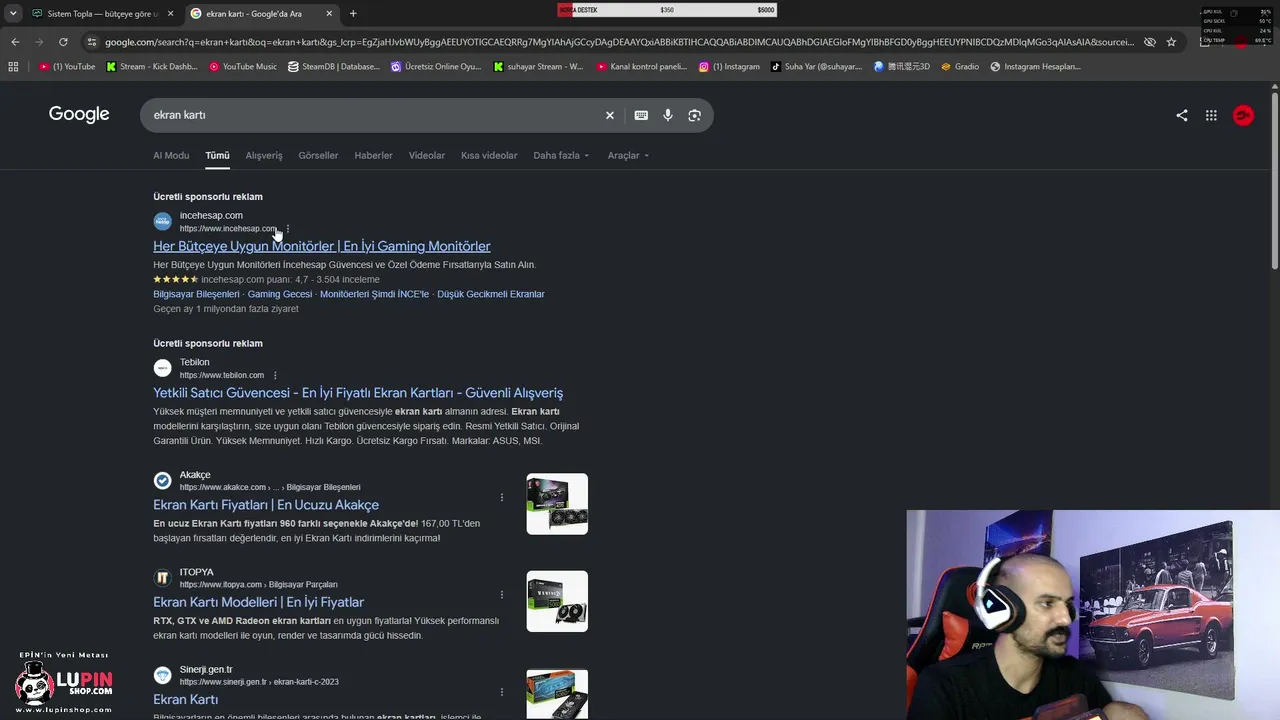The image size is (1280, 720).
Task: Open ITOPYA result options menu
Action: click(502, 594)
